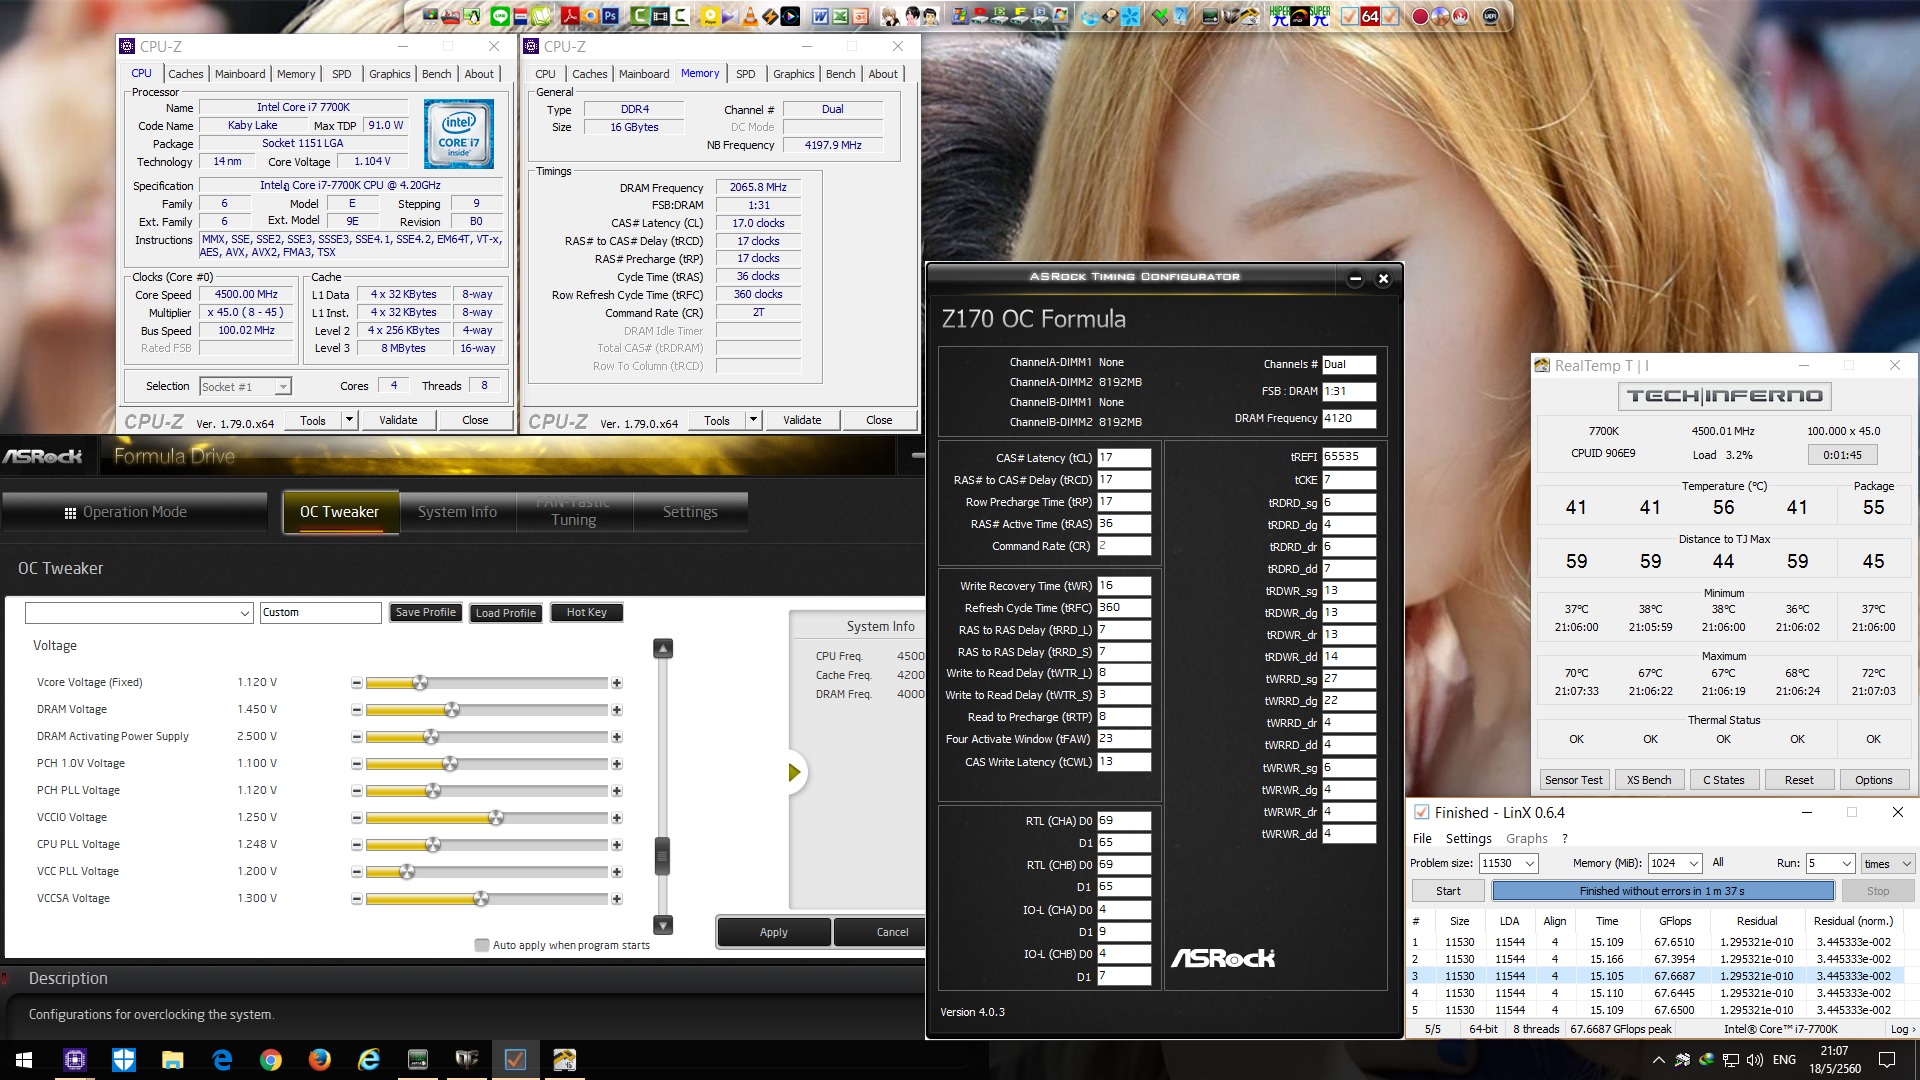Launch VLC cone icon in top dock

(x=749, y=16)
